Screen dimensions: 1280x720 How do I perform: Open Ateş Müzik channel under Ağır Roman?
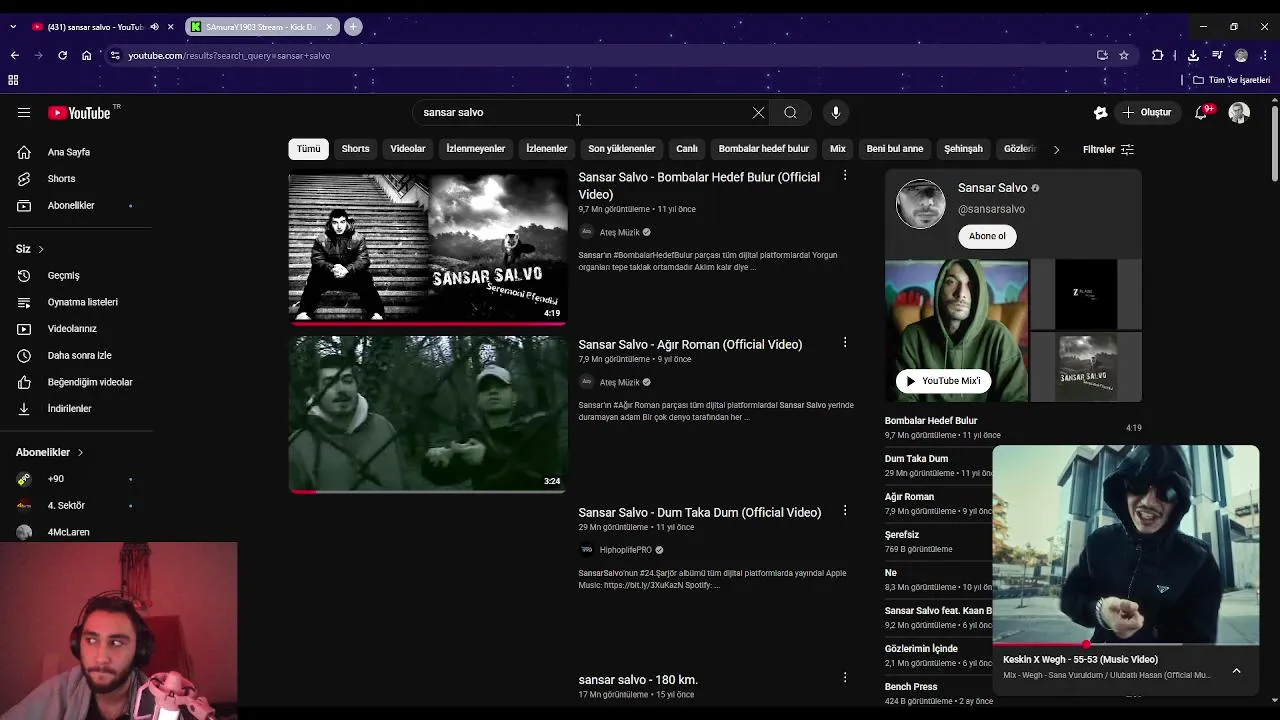[x=619, y=382]
